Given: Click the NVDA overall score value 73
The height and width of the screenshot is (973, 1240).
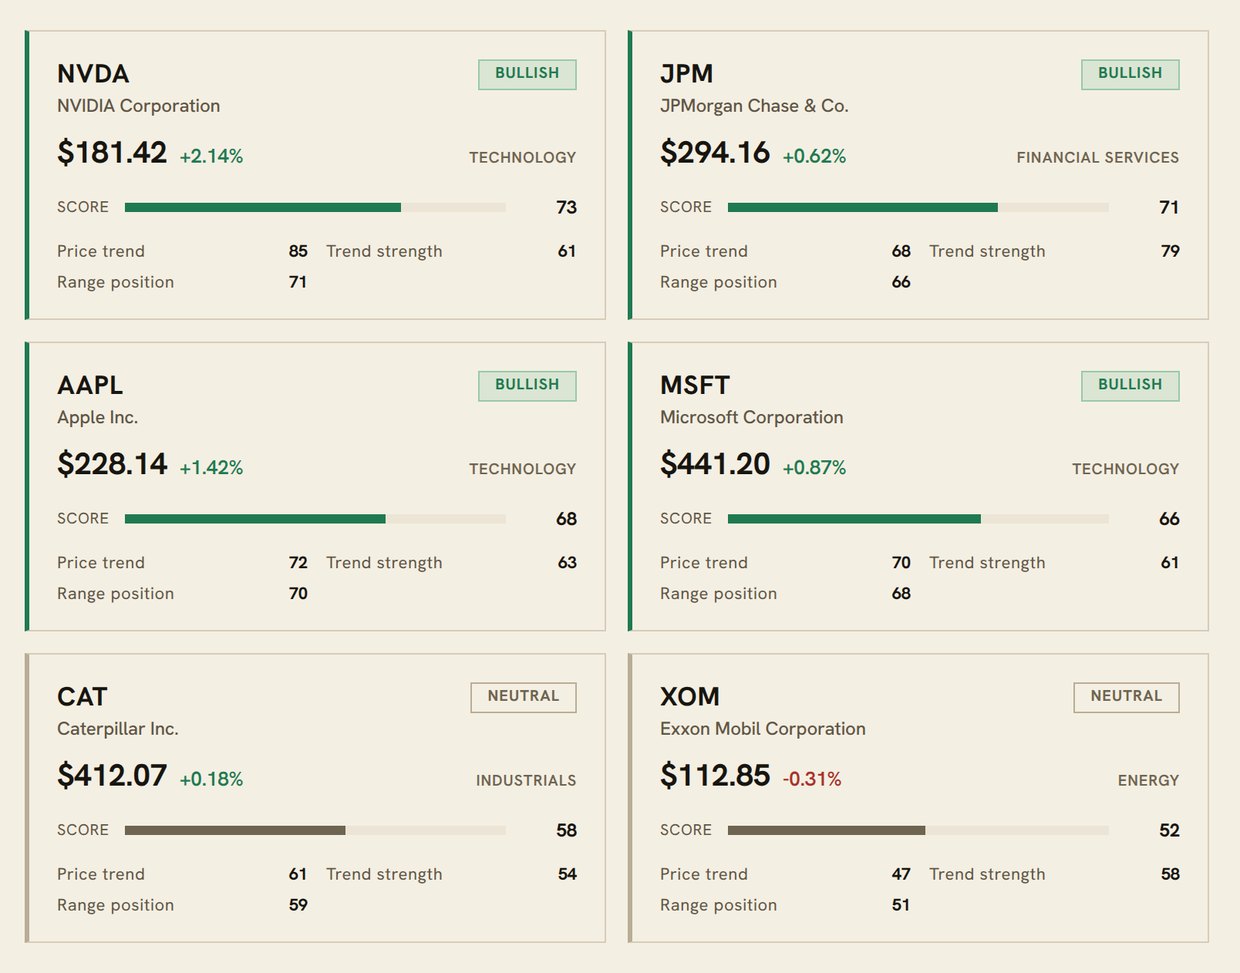Looking at the screenshot, I should click(566, 207).
